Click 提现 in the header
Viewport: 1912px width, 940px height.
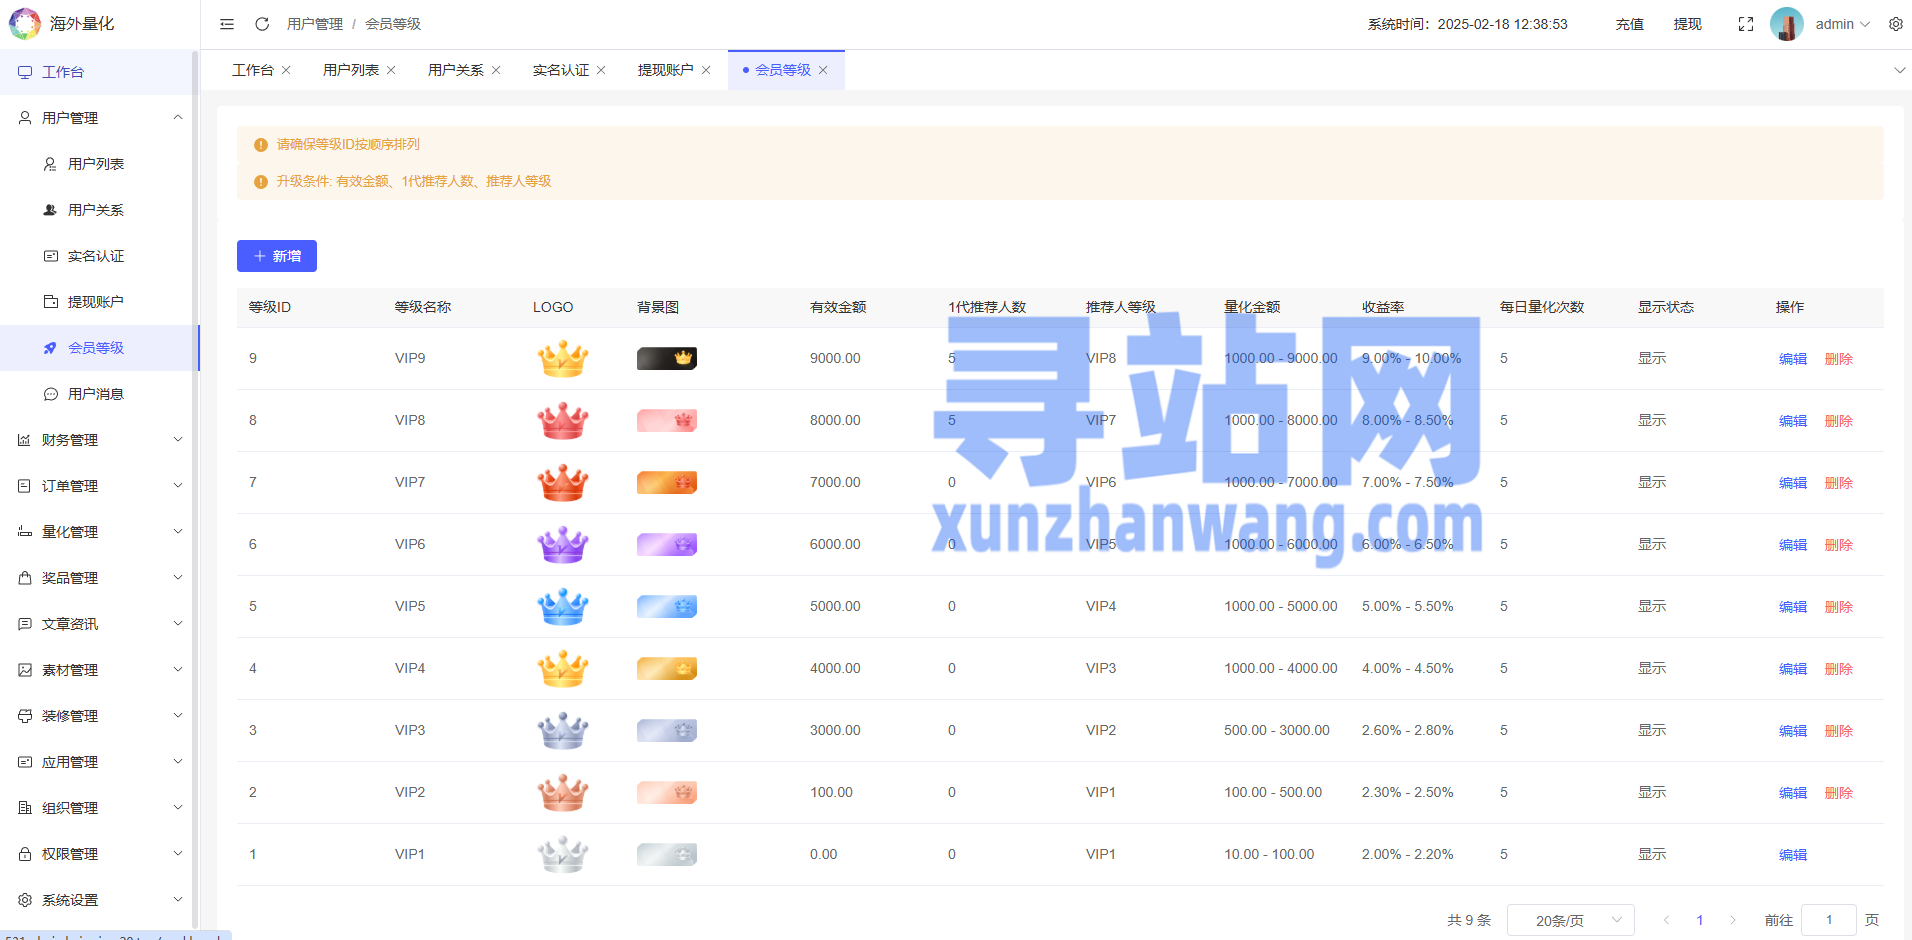tap(1688, 24)
